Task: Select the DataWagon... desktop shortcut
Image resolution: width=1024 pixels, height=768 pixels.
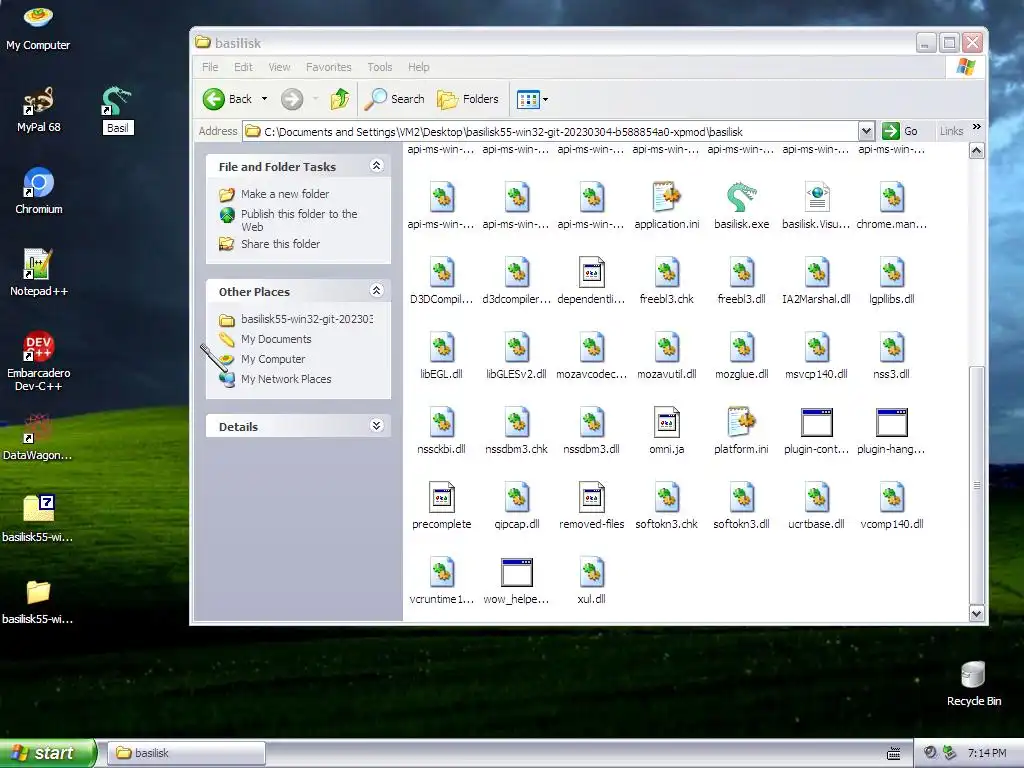Action: (x=39, y=437)
